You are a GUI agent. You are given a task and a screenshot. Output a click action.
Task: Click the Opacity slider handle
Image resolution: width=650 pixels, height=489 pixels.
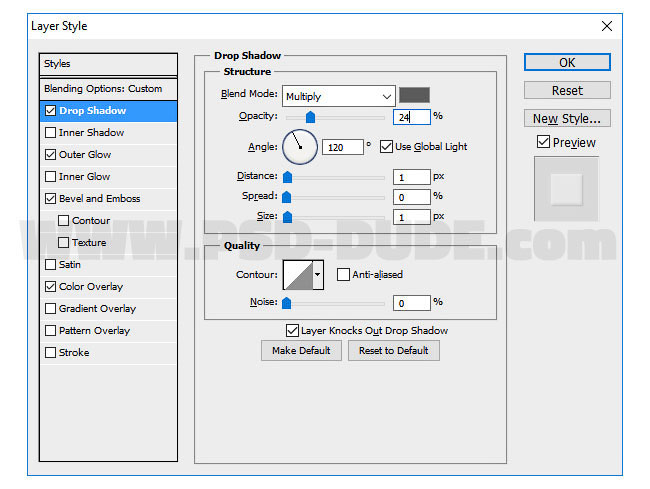tap(310, 117)
